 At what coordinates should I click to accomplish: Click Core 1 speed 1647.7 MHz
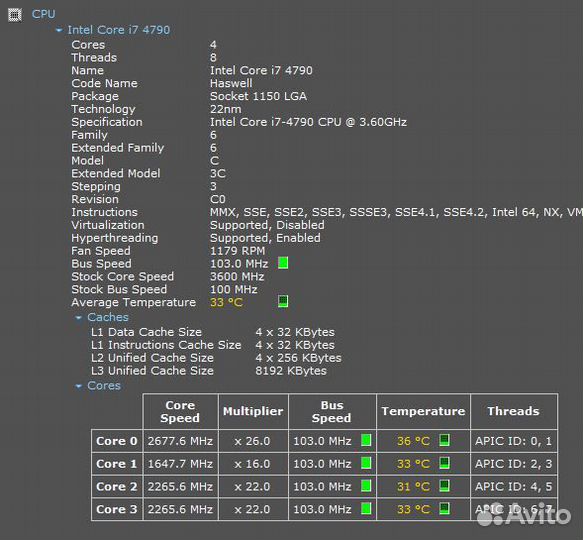tap(180, 464)
